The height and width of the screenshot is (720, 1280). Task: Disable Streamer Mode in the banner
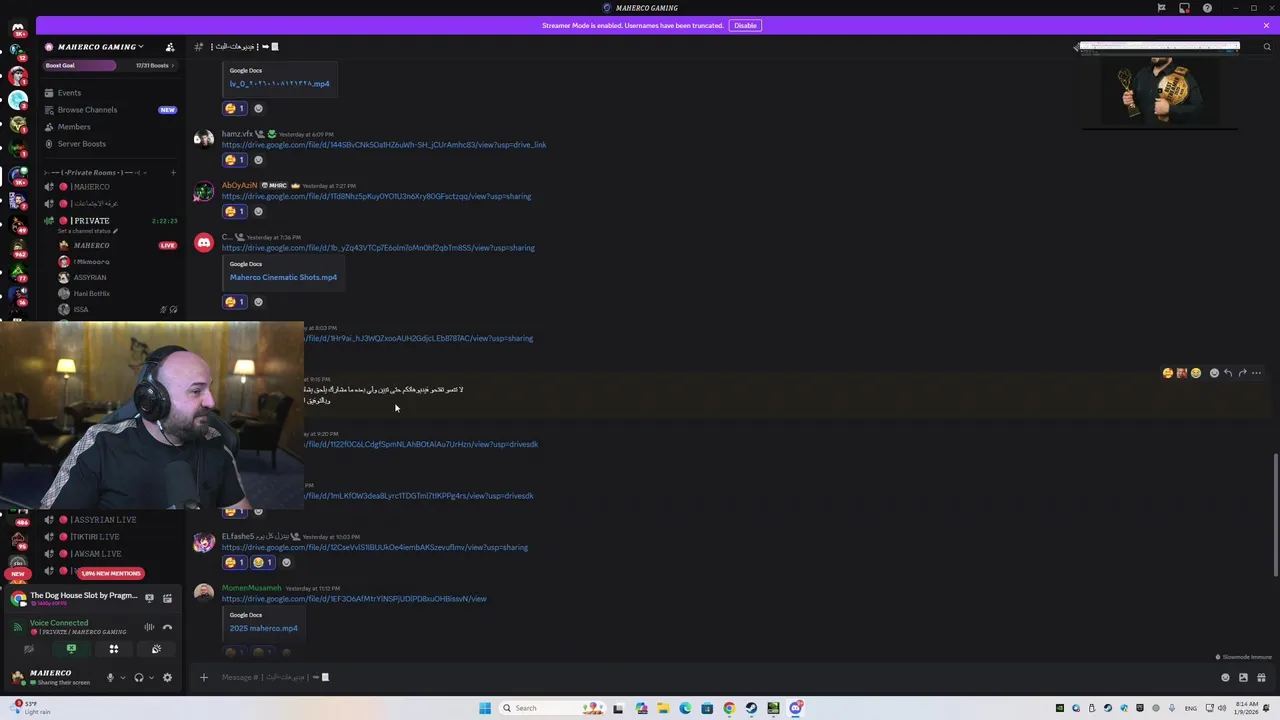[x=745, y=25]
